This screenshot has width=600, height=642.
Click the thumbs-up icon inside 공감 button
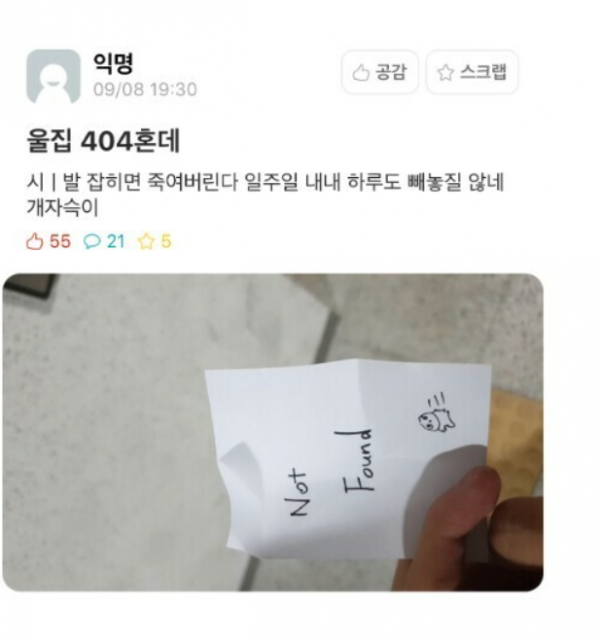361,73
